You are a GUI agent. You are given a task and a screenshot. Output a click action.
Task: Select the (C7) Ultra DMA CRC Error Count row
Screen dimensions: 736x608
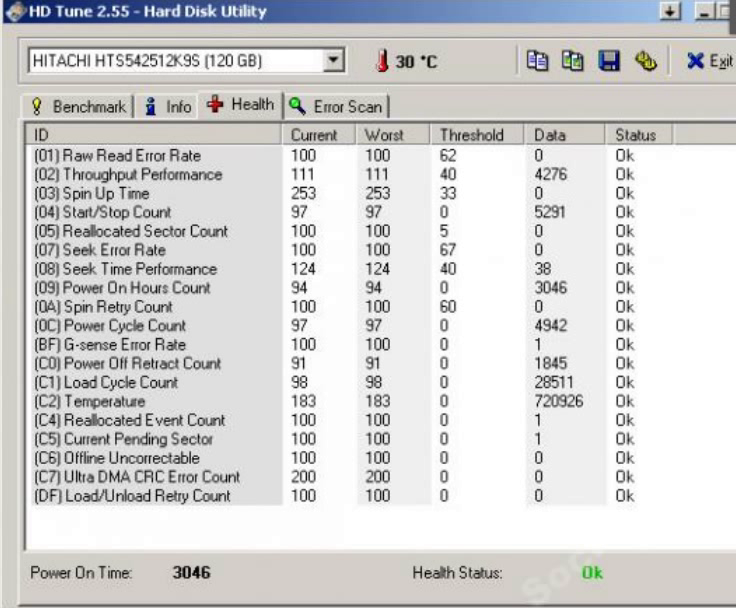coord(380,477)
